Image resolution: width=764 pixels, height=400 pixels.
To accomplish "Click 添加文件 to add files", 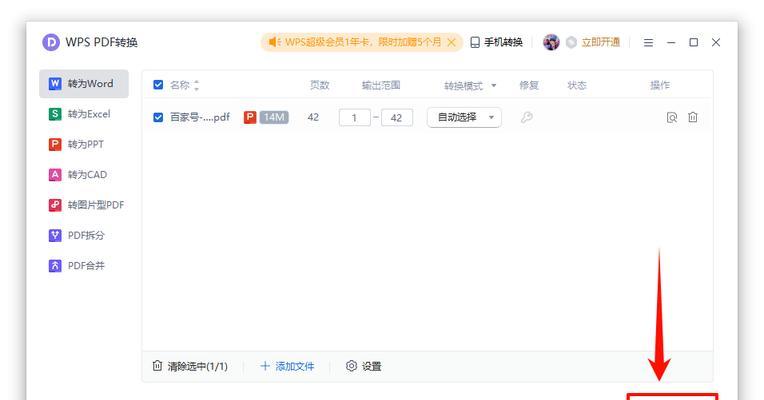I will (x=287, y=366).
